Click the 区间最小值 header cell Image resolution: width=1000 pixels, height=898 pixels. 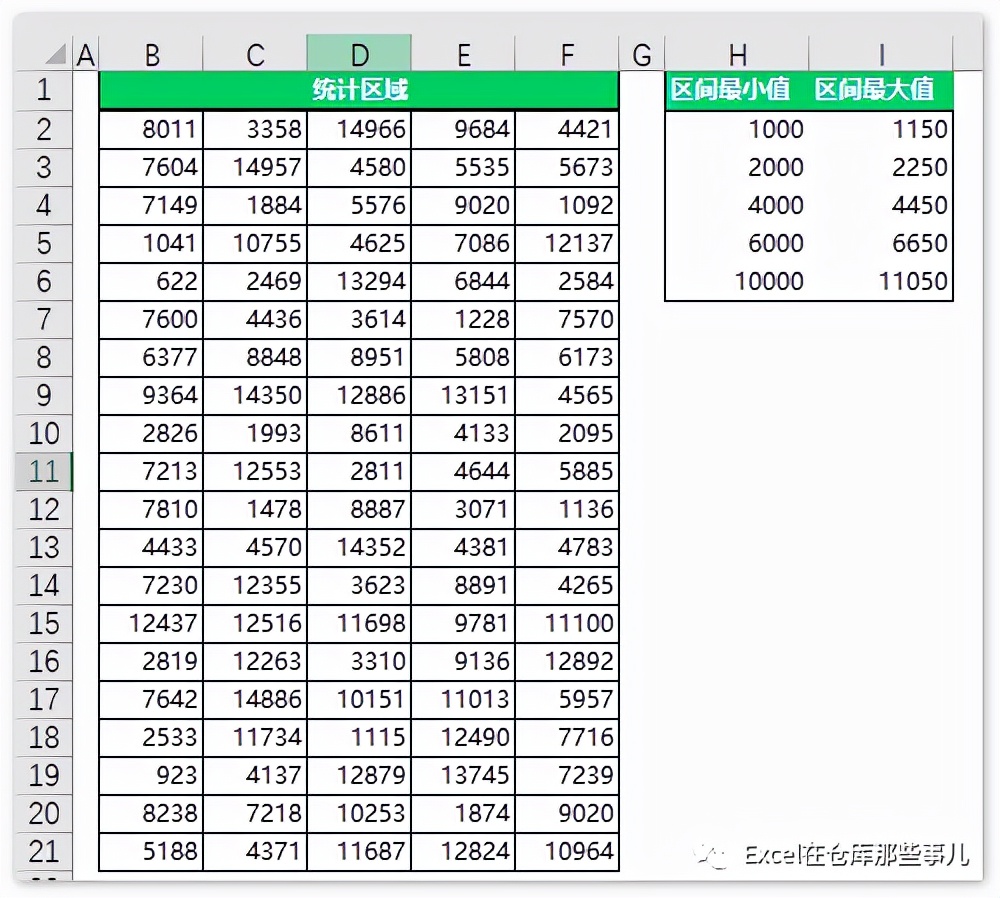coord(737,90)
